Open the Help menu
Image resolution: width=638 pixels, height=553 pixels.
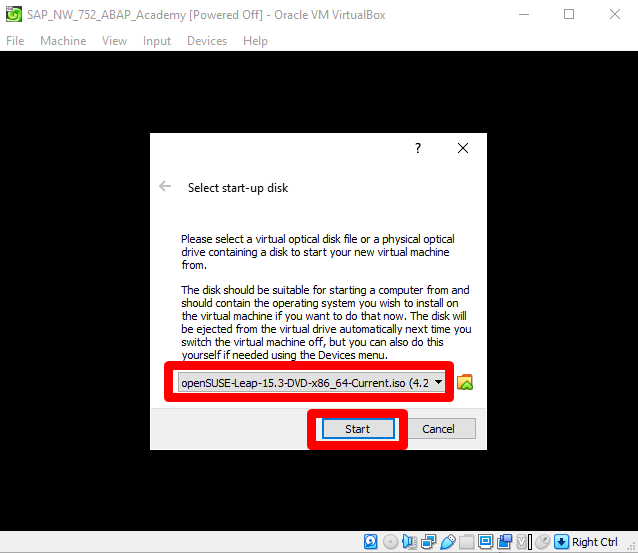(x=255, y=41)
